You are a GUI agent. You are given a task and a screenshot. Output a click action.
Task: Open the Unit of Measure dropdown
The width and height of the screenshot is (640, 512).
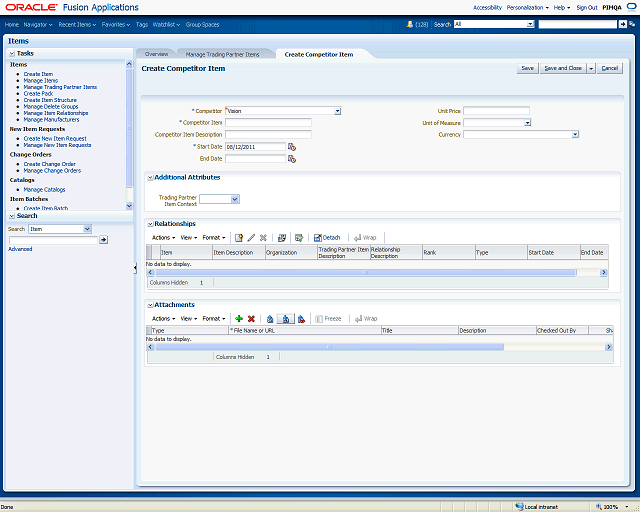click(x=526, y=123)
